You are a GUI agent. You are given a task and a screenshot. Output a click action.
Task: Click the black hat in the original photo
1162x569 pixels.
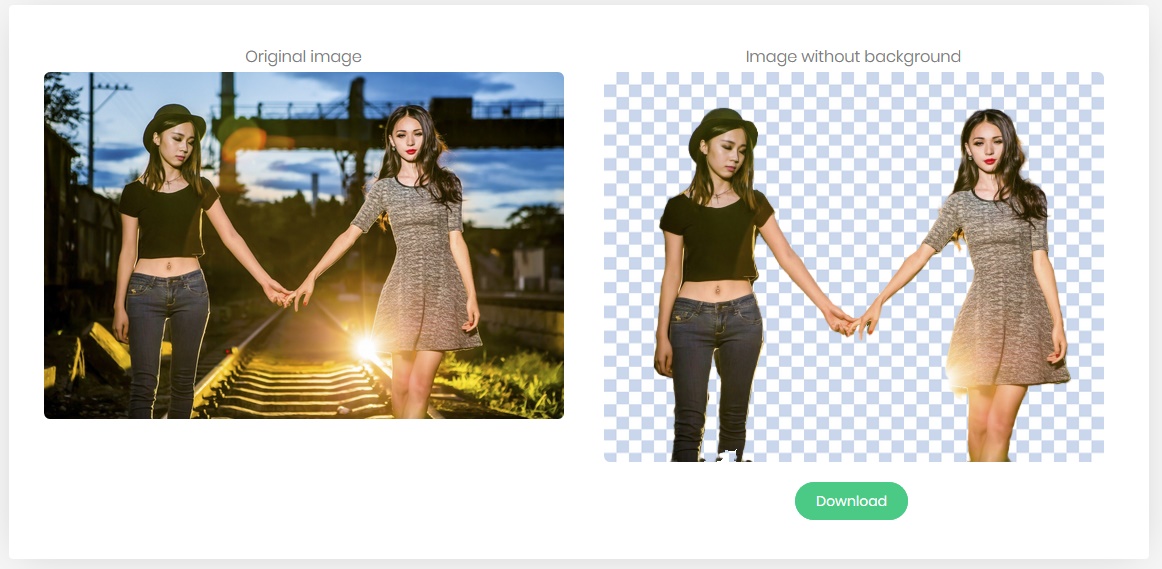pos(173,122)
